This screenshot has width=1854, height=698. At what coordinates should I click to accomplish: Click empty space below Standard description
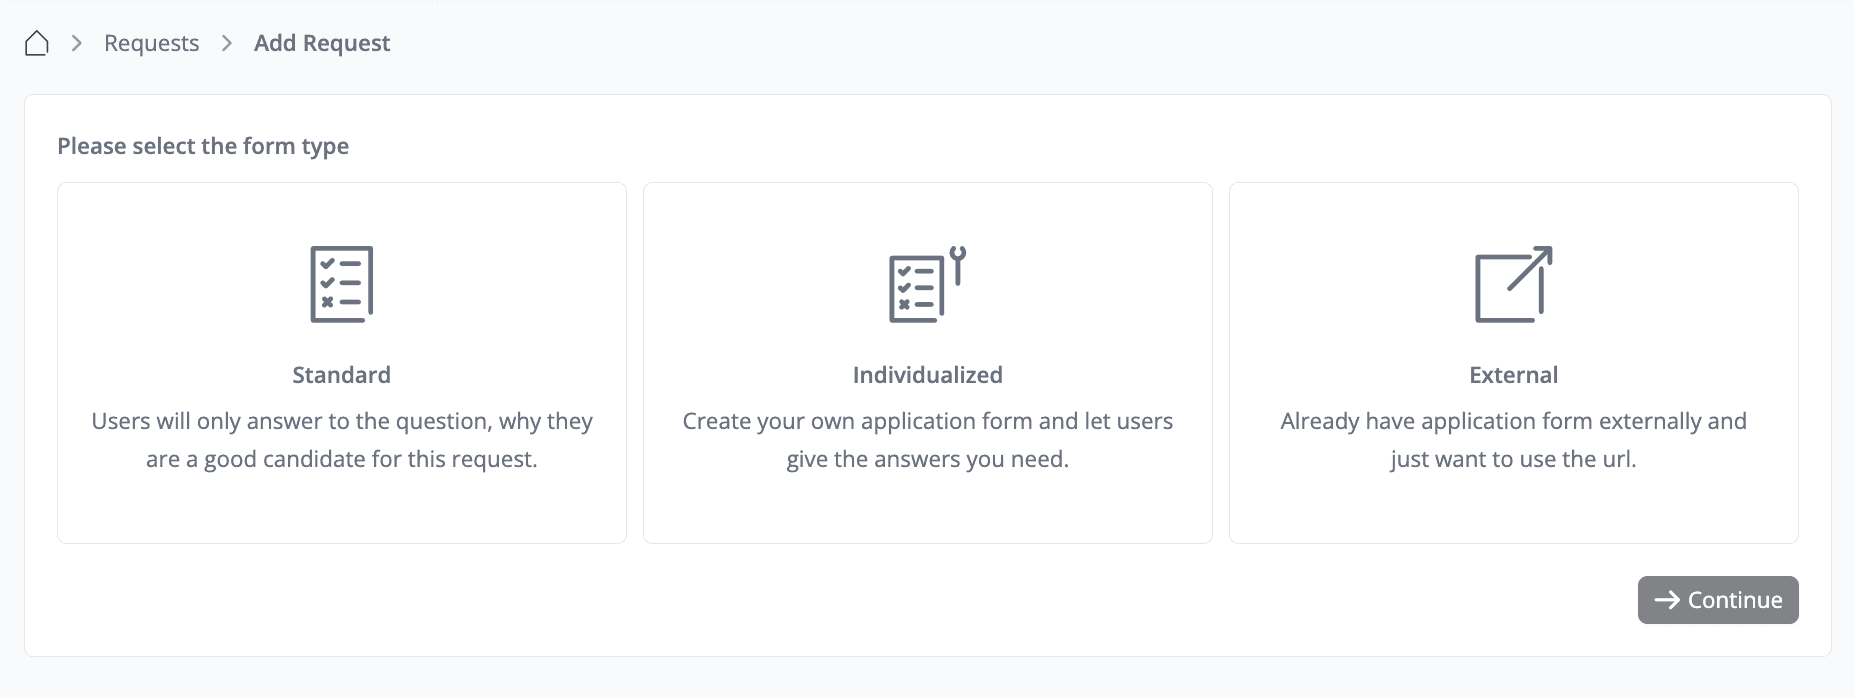click(x=341, y=508)
